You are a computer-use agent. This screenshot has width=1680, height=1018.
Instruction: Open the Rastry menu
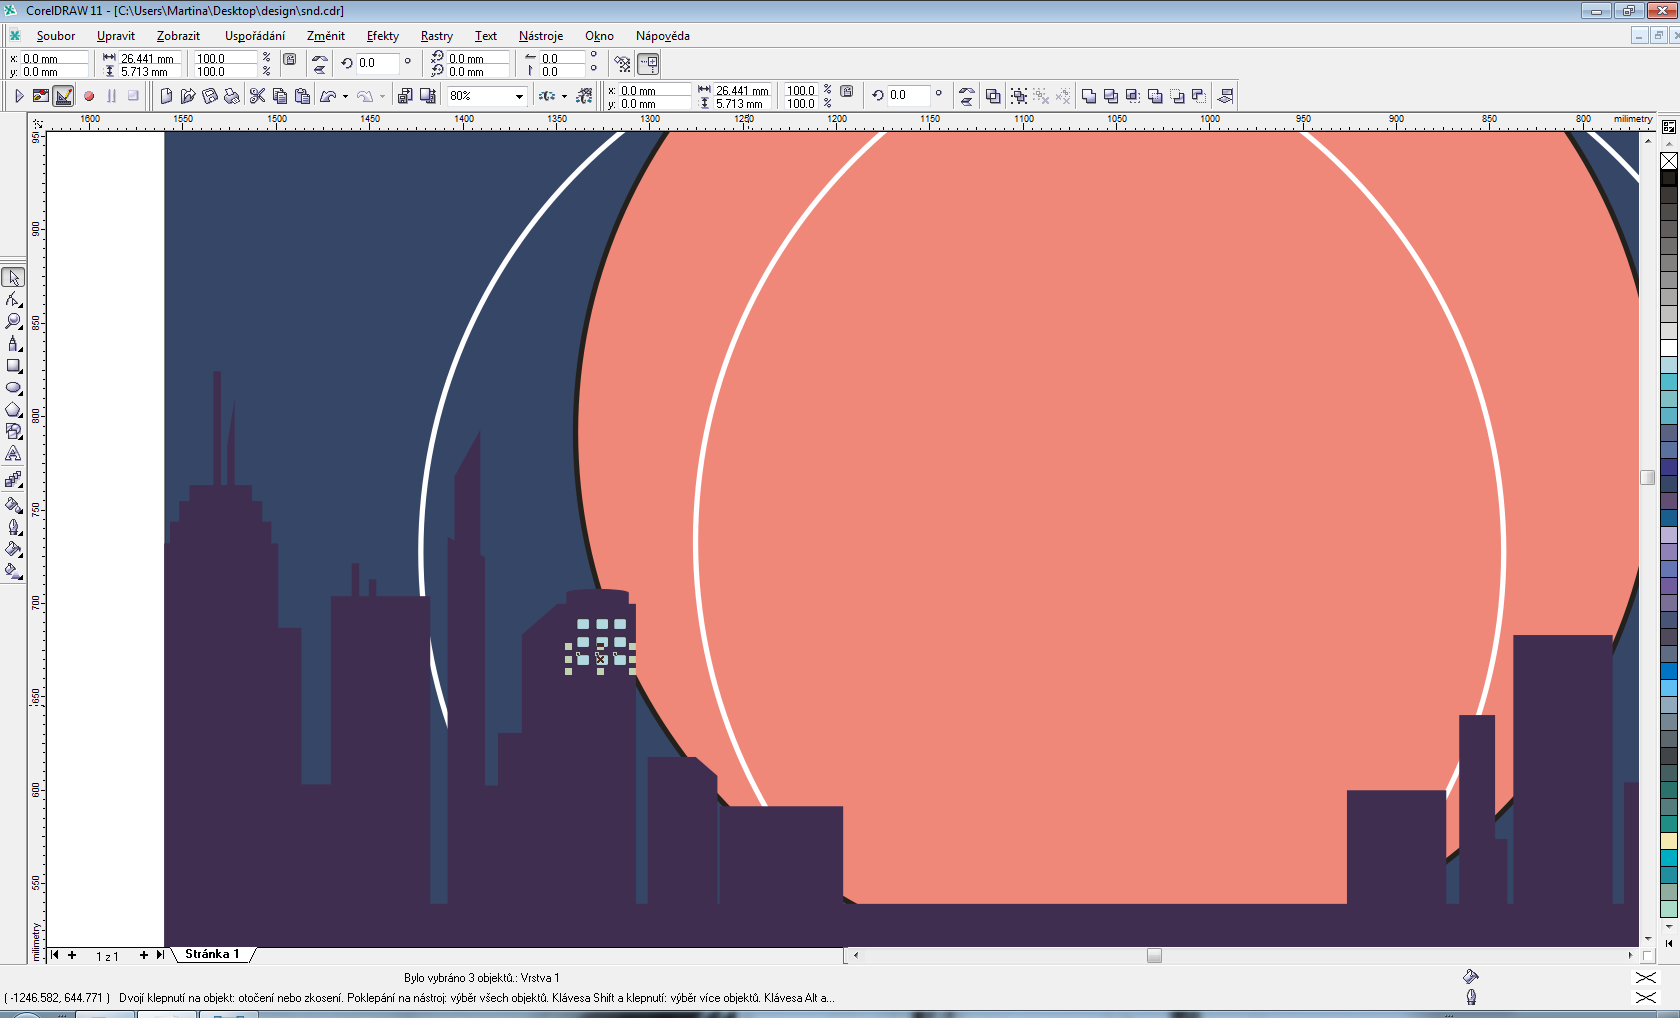click(436, 36)
